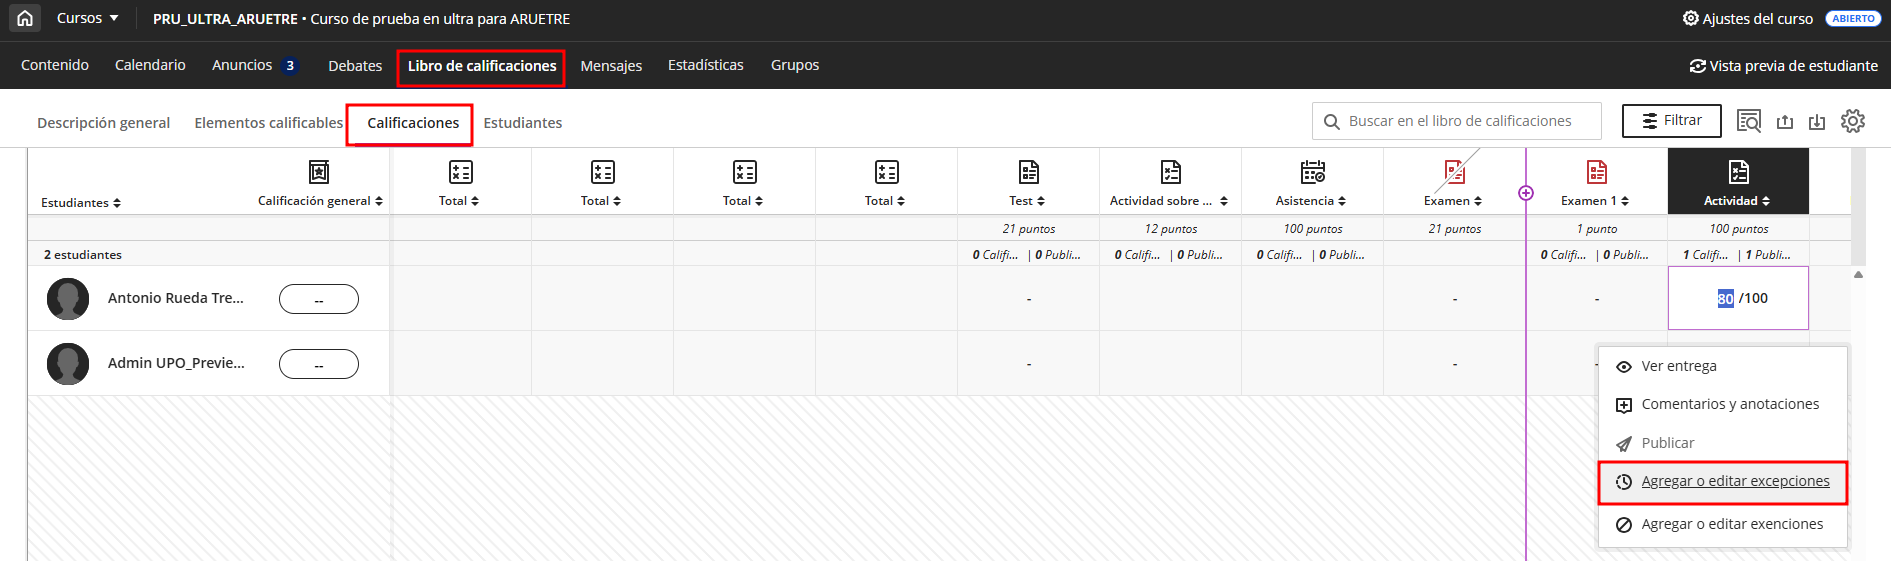Open Ajustes del curso
The image size is (1891, 561).
pyautogui.click(x=1747, y=19)
